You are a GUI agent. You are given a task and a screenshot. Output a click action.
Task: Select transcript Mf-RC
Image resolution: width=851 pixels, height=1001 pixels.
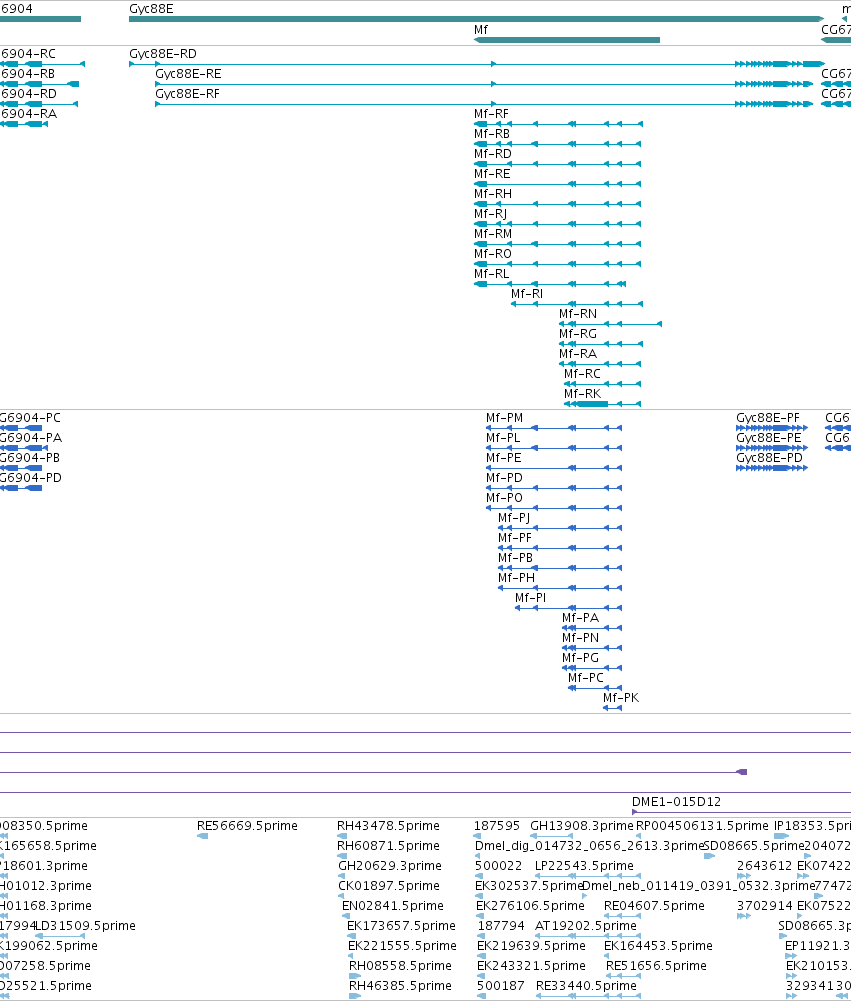tap(582, 374)
